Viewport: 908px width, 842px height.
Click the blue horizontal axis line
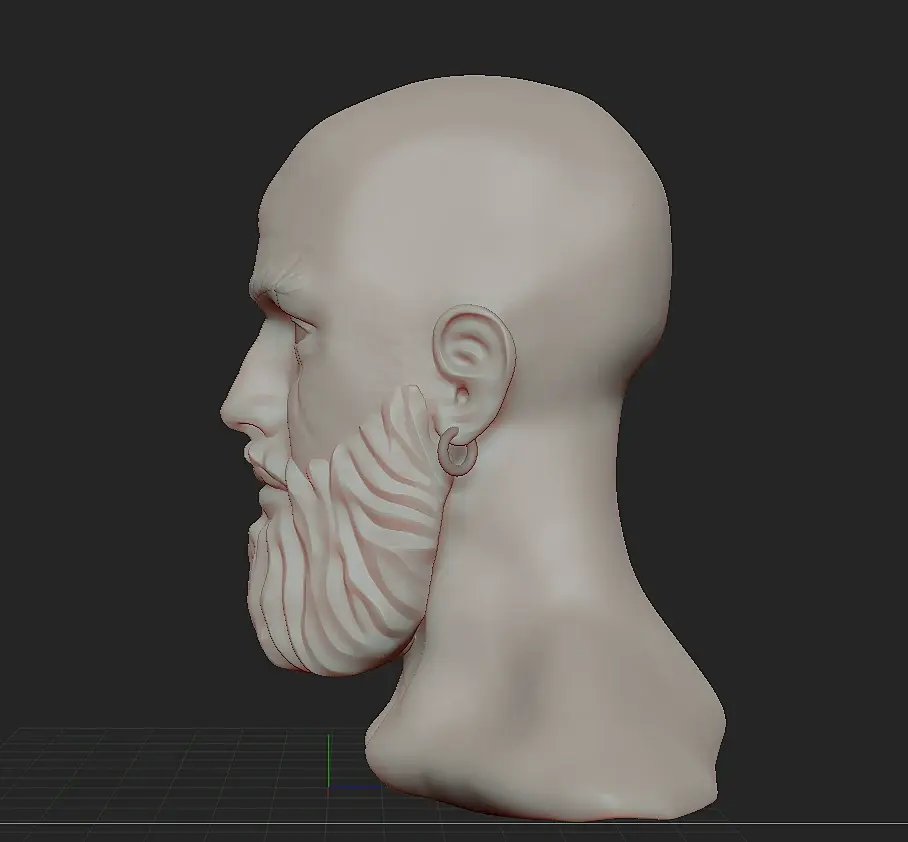(x=354, y=787)
